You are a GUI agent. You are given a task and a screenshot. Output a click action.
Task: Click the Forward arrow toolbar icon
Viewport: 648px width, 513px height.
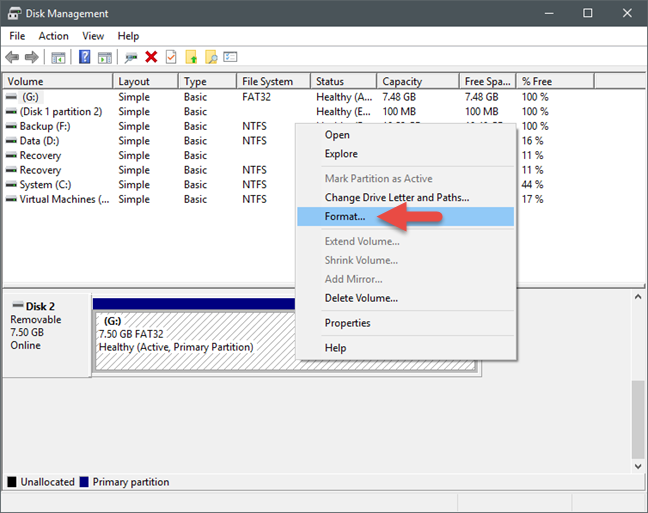coord(31,57)
